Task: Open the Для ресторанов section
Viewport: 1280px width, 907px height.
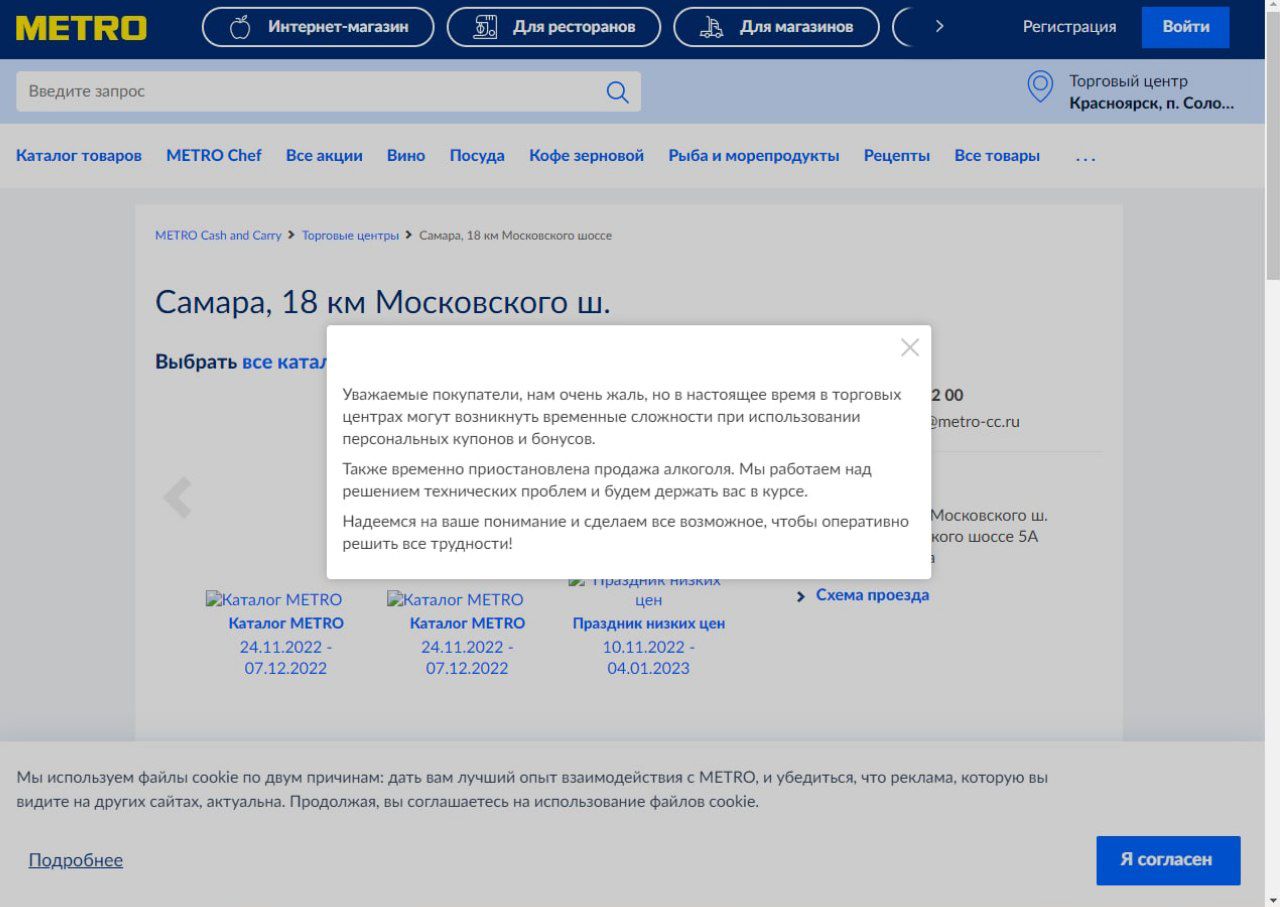Action: pos(554,27)
